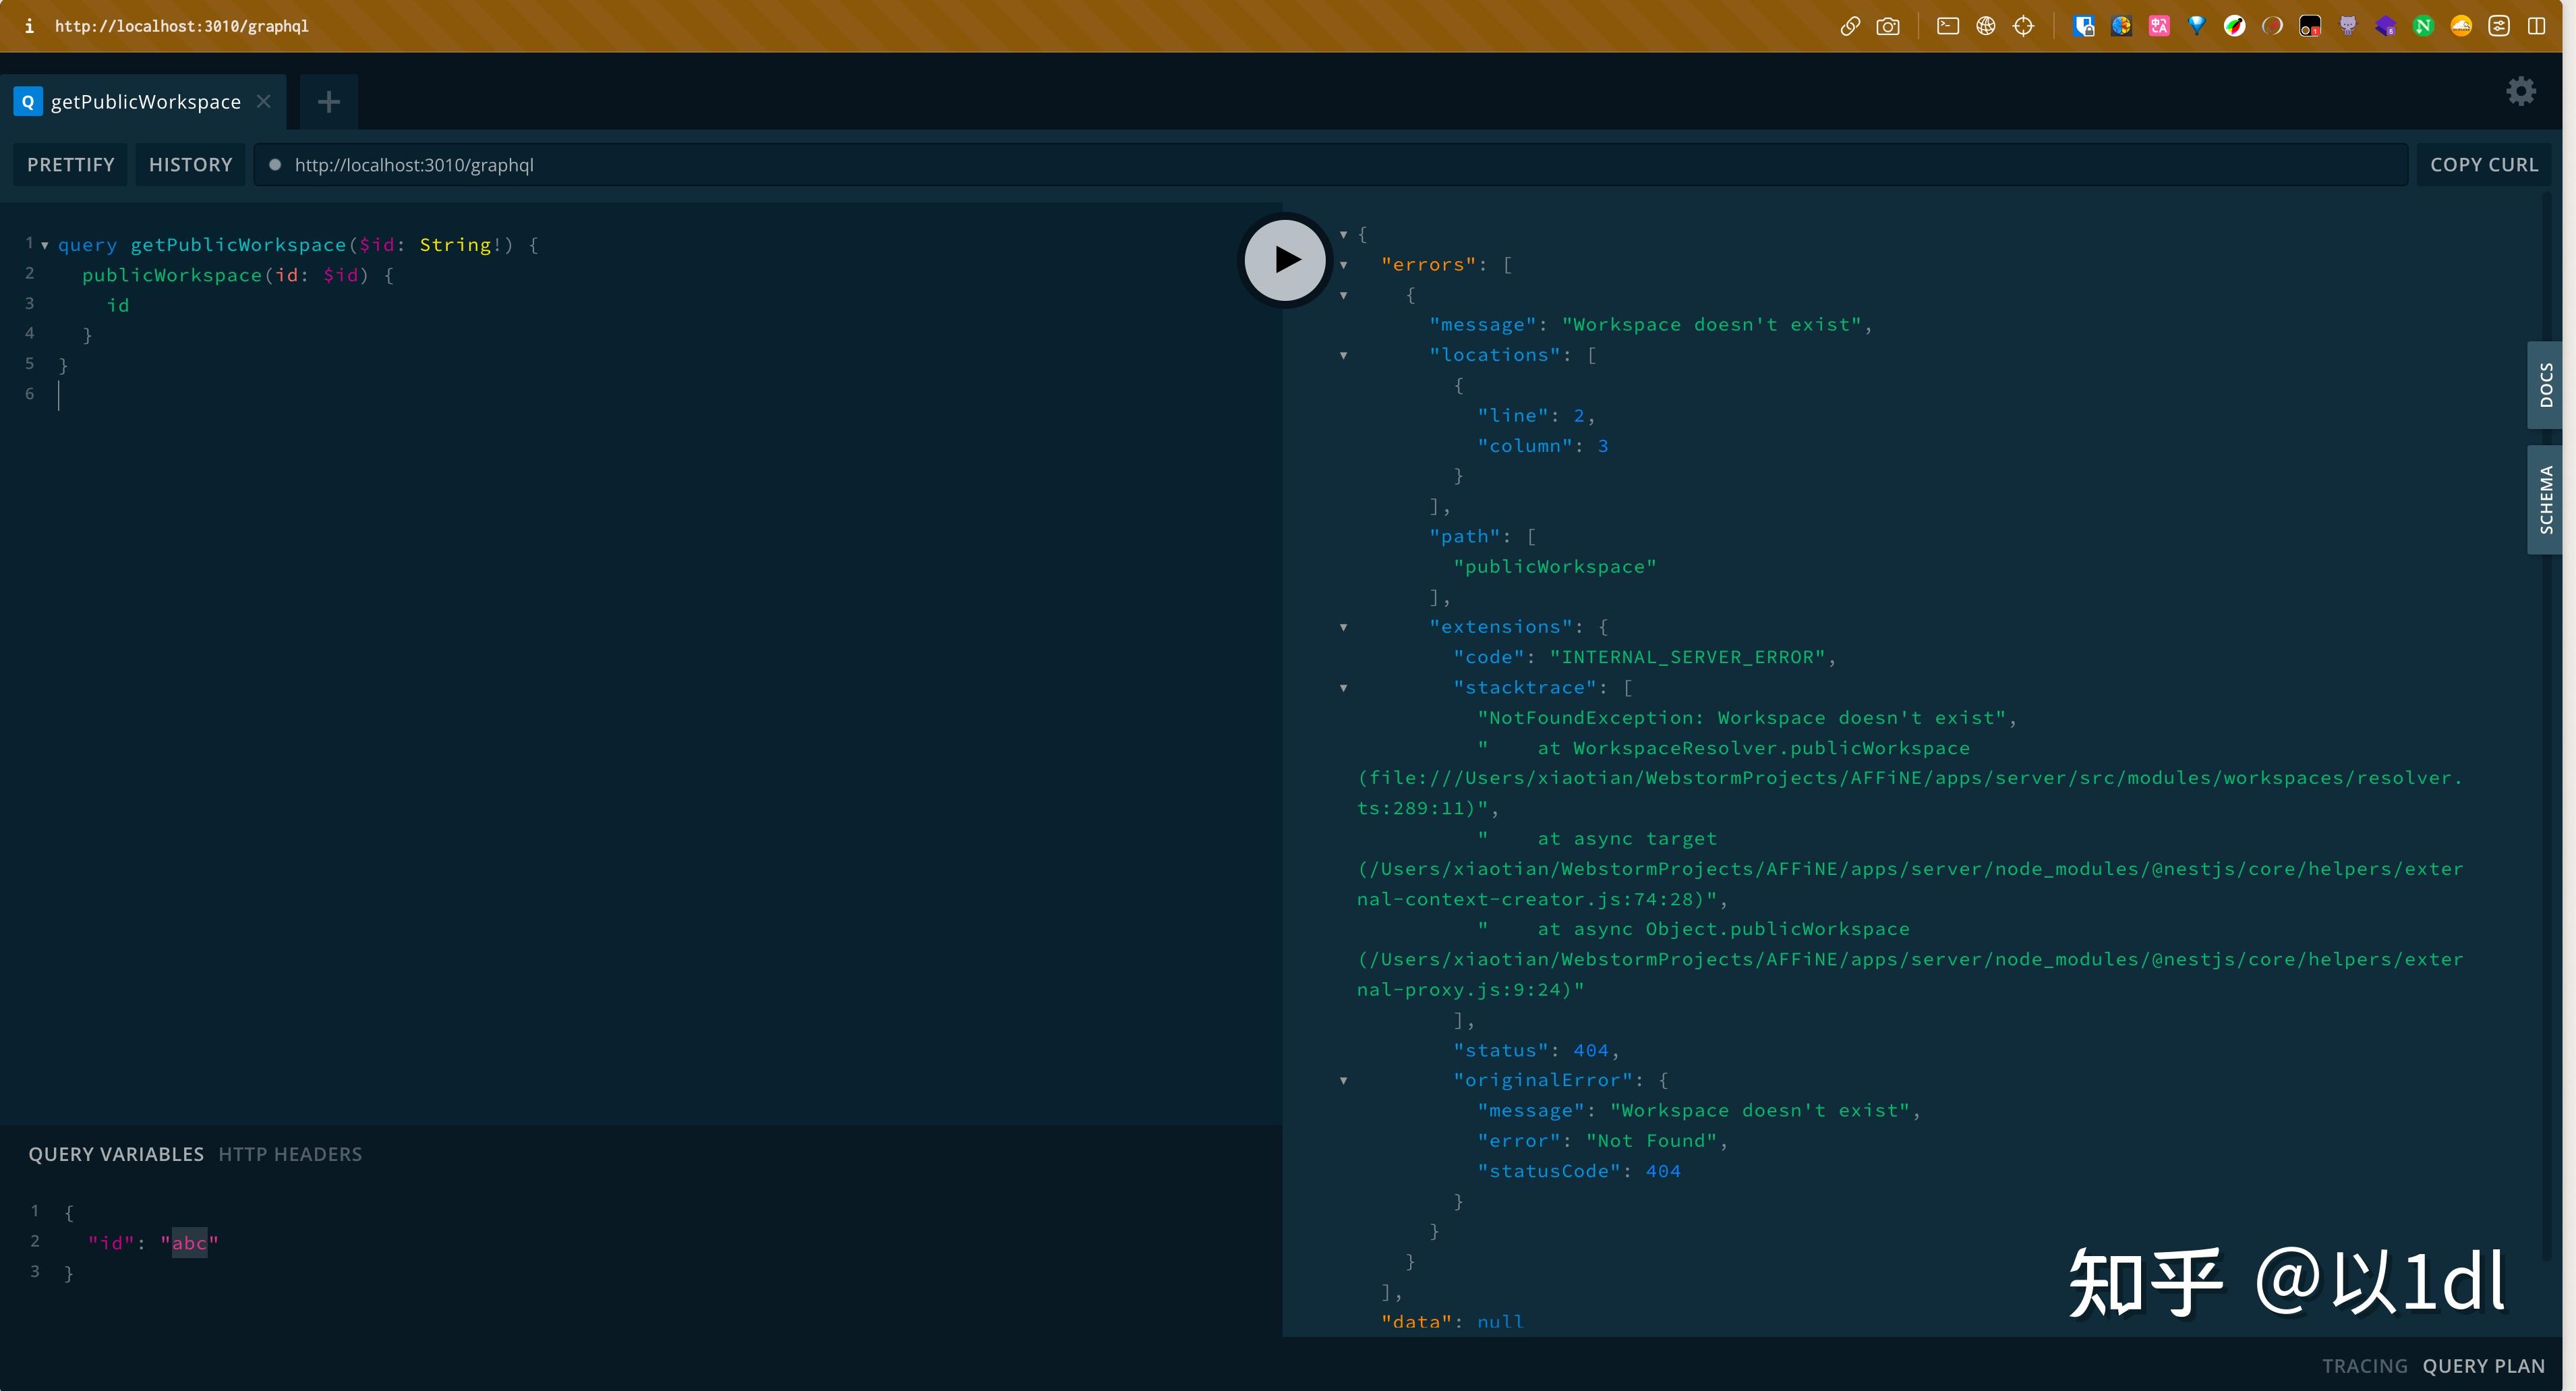Open the SCHEMA side panel
This screenshot has width=2576, height=1391.
2545,499
